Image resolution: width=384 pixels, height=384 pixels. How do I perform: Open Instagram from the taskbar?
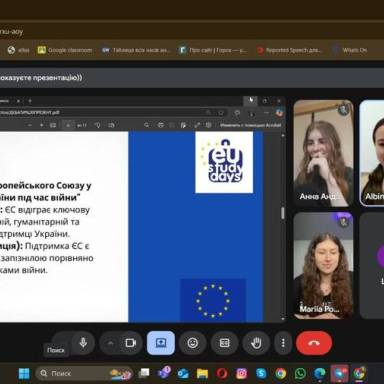(x=241, y=373)
